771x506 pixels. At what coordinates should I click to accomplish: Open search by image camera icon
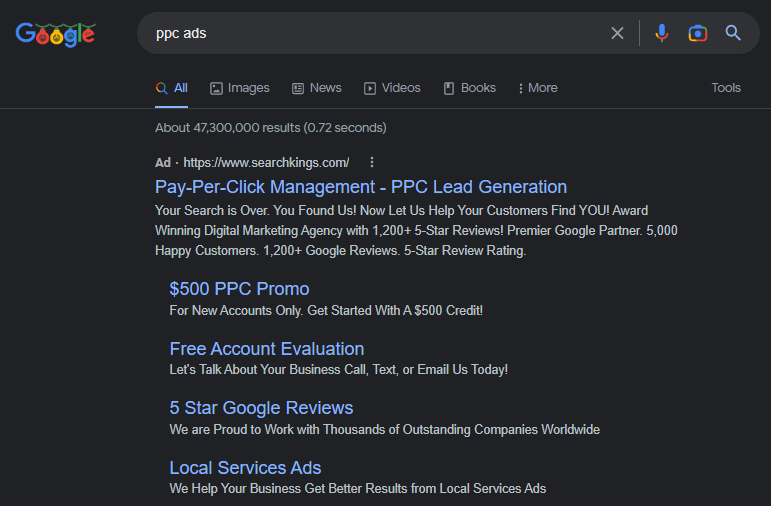pos(697,33)
